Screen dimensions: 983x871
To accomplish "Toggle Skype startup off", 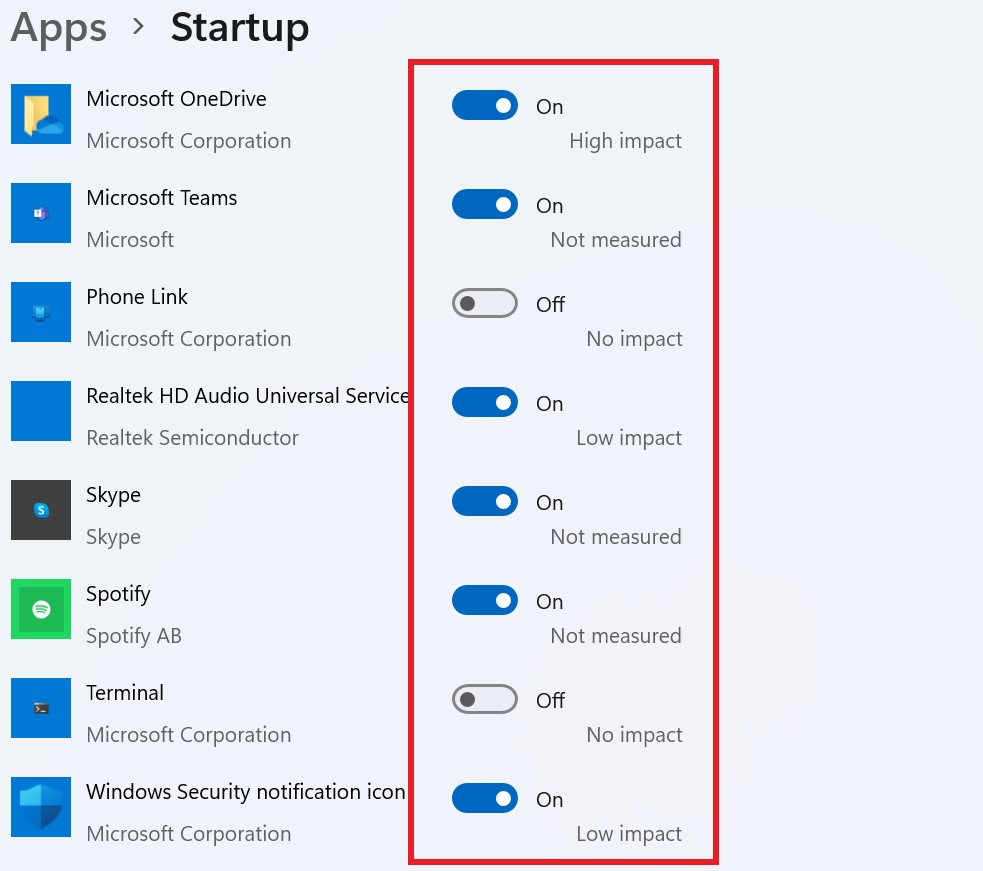I will 485,501.
